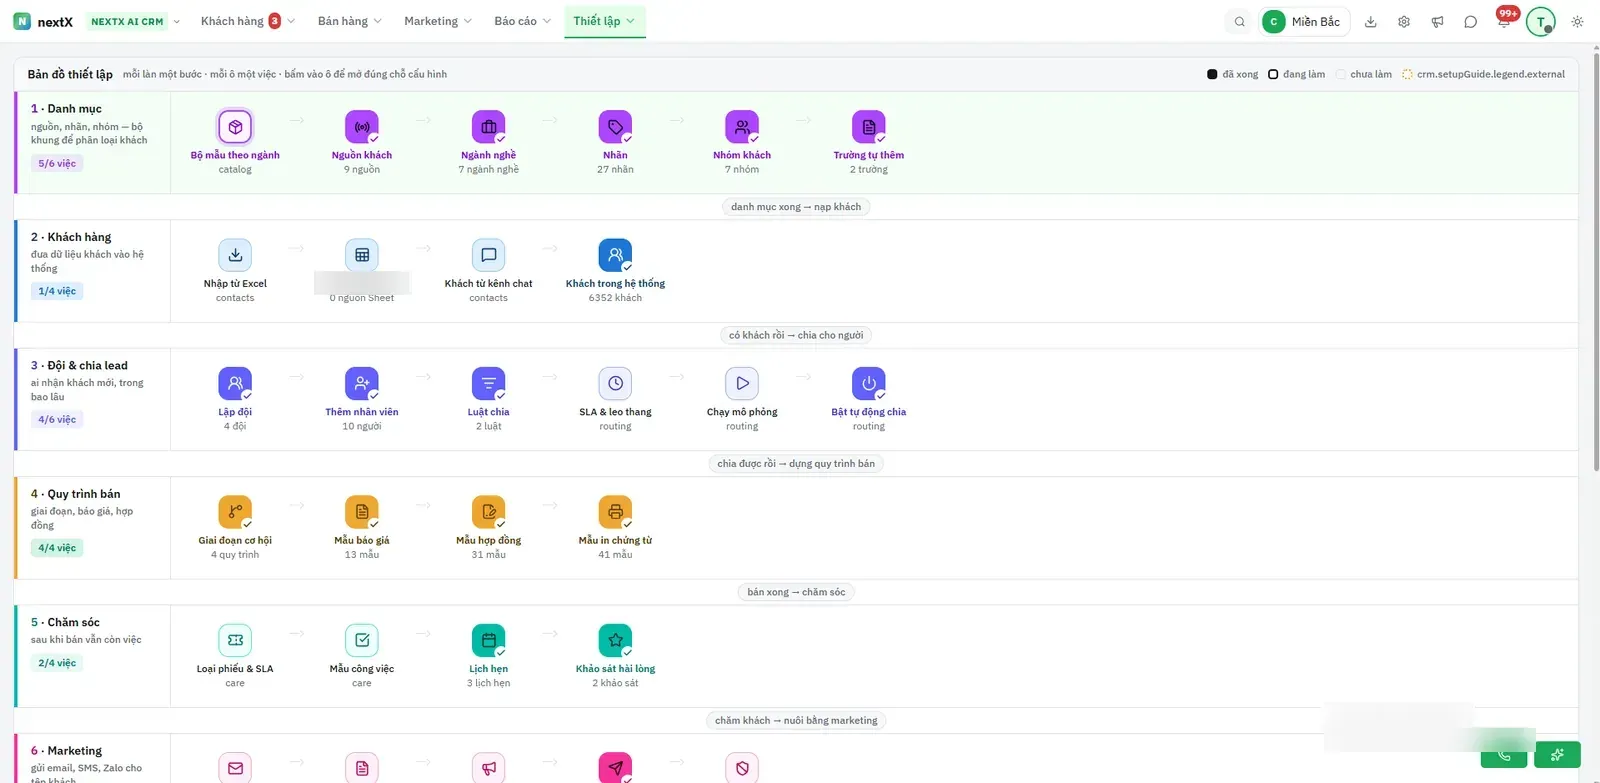Click the search magnifier icon
This screenshot has width=1600, height=783.
pyautogui.click(x=1239, y=22)
